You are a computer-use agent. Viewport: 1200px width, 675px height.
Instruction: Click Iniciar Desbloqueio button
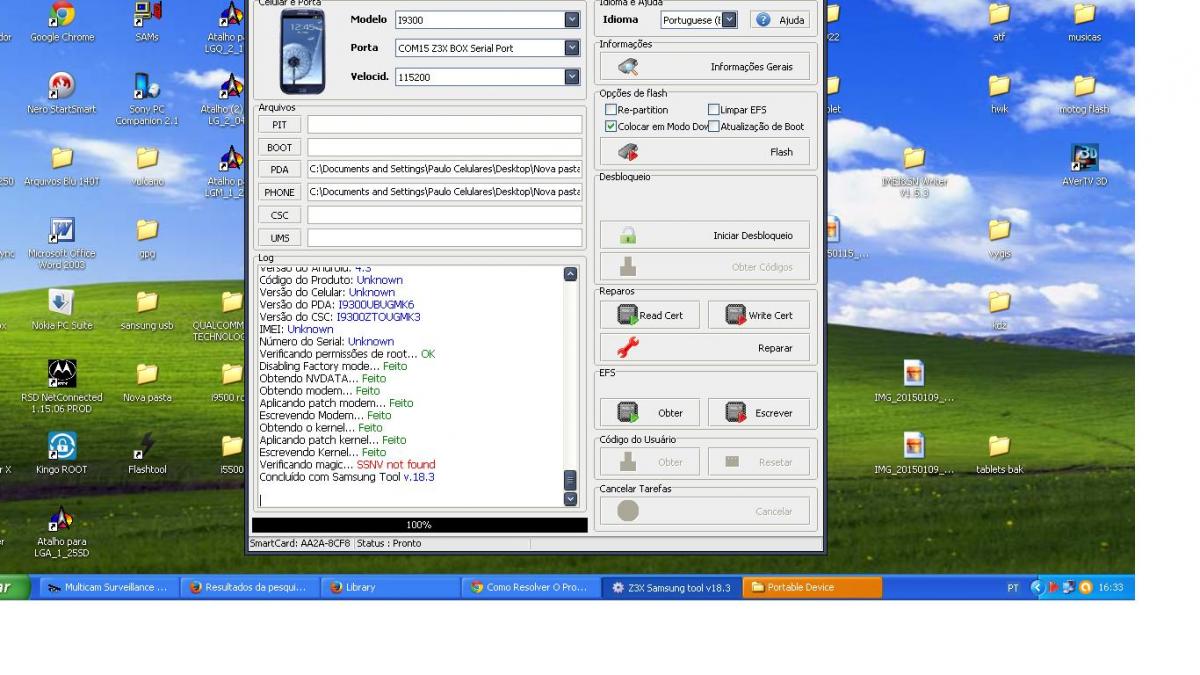coord(705,236)
